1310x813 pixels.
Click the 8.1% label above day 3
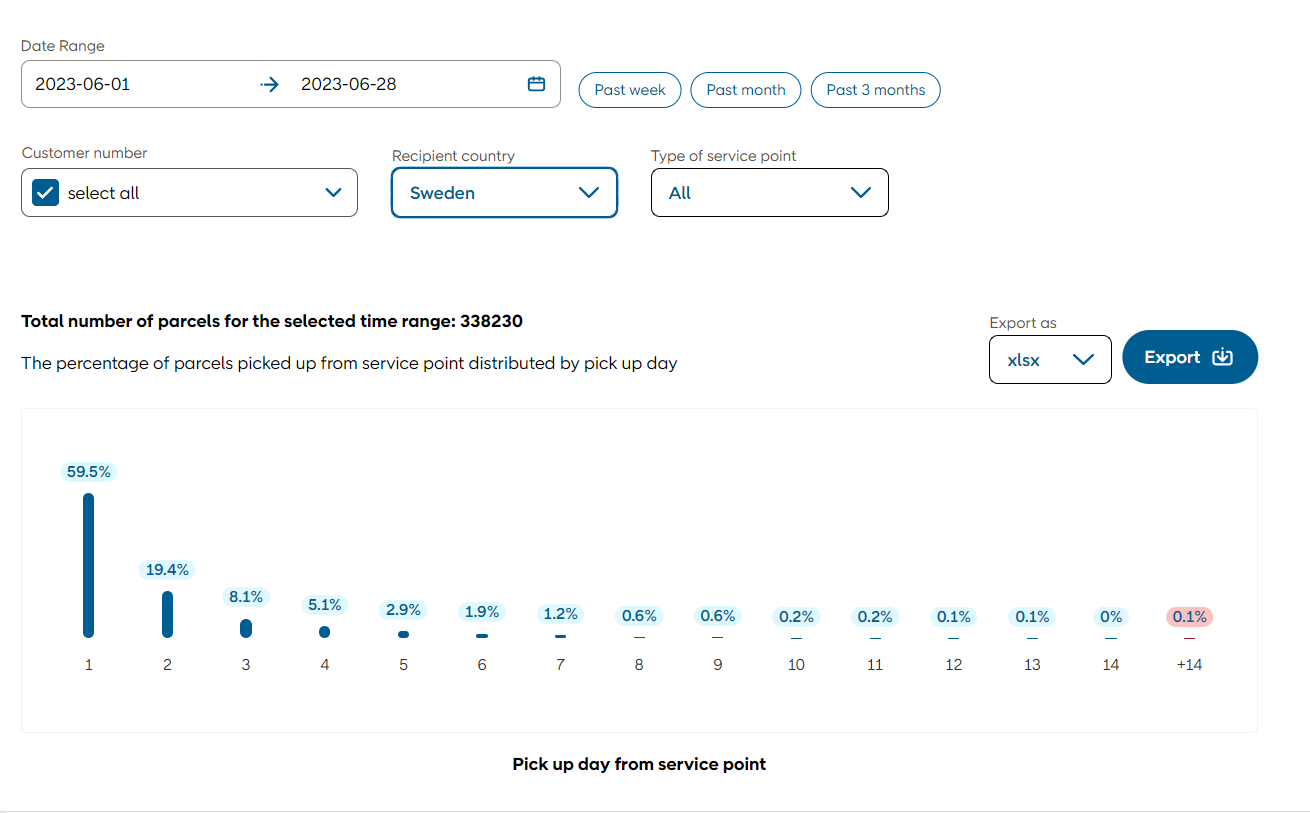(246, 597)
